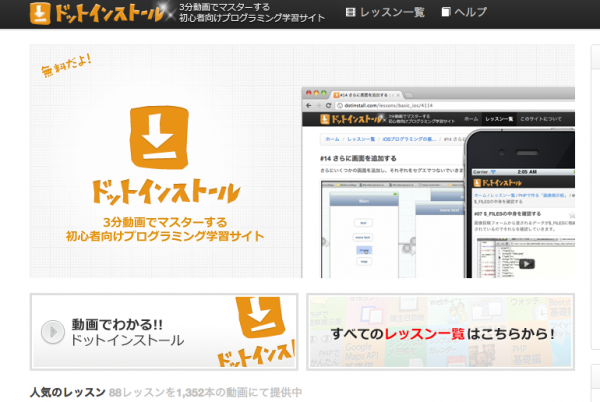Click the このサイトについて item in mockup

pos(541,119)
